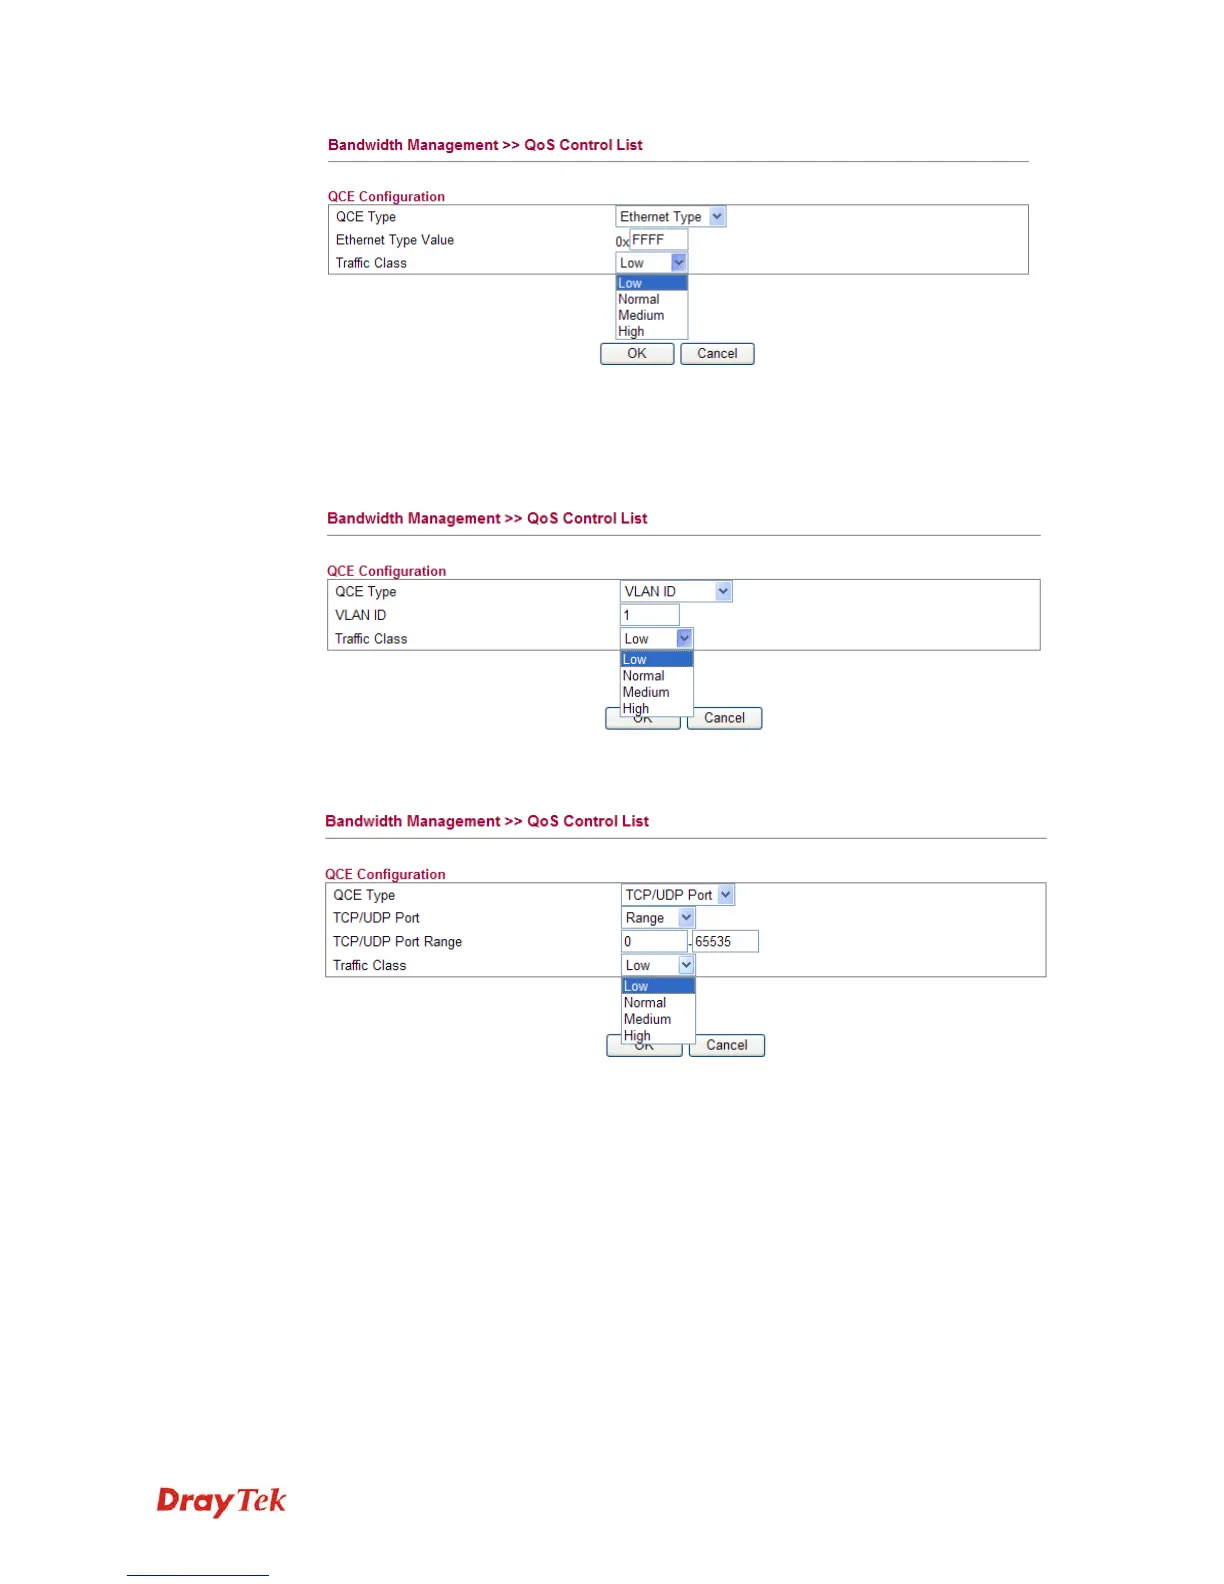Open the QCE Type dropdown showing Ethernet Type
The image size is (1224, 1584).
(x=670, y=217)
